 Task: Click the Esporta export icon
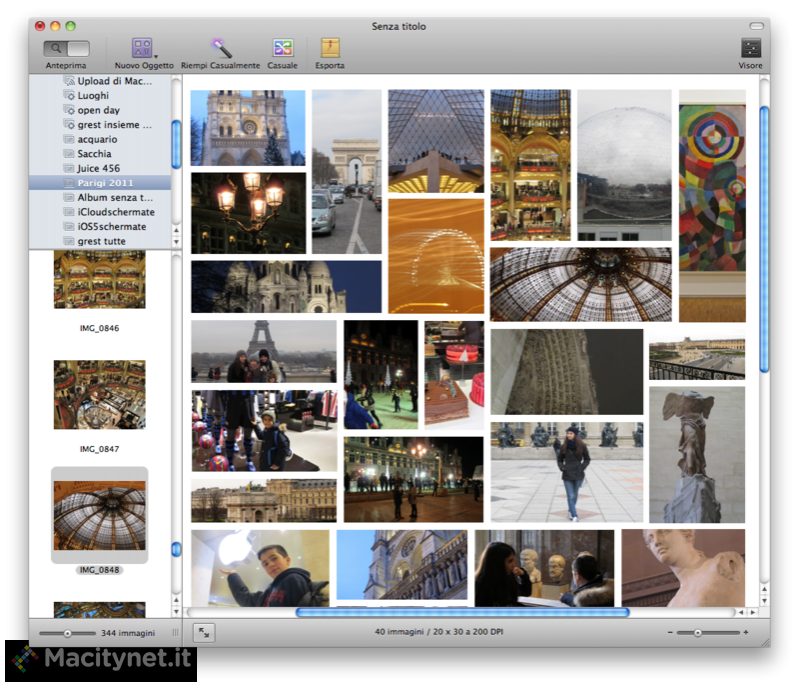point(330,48)
